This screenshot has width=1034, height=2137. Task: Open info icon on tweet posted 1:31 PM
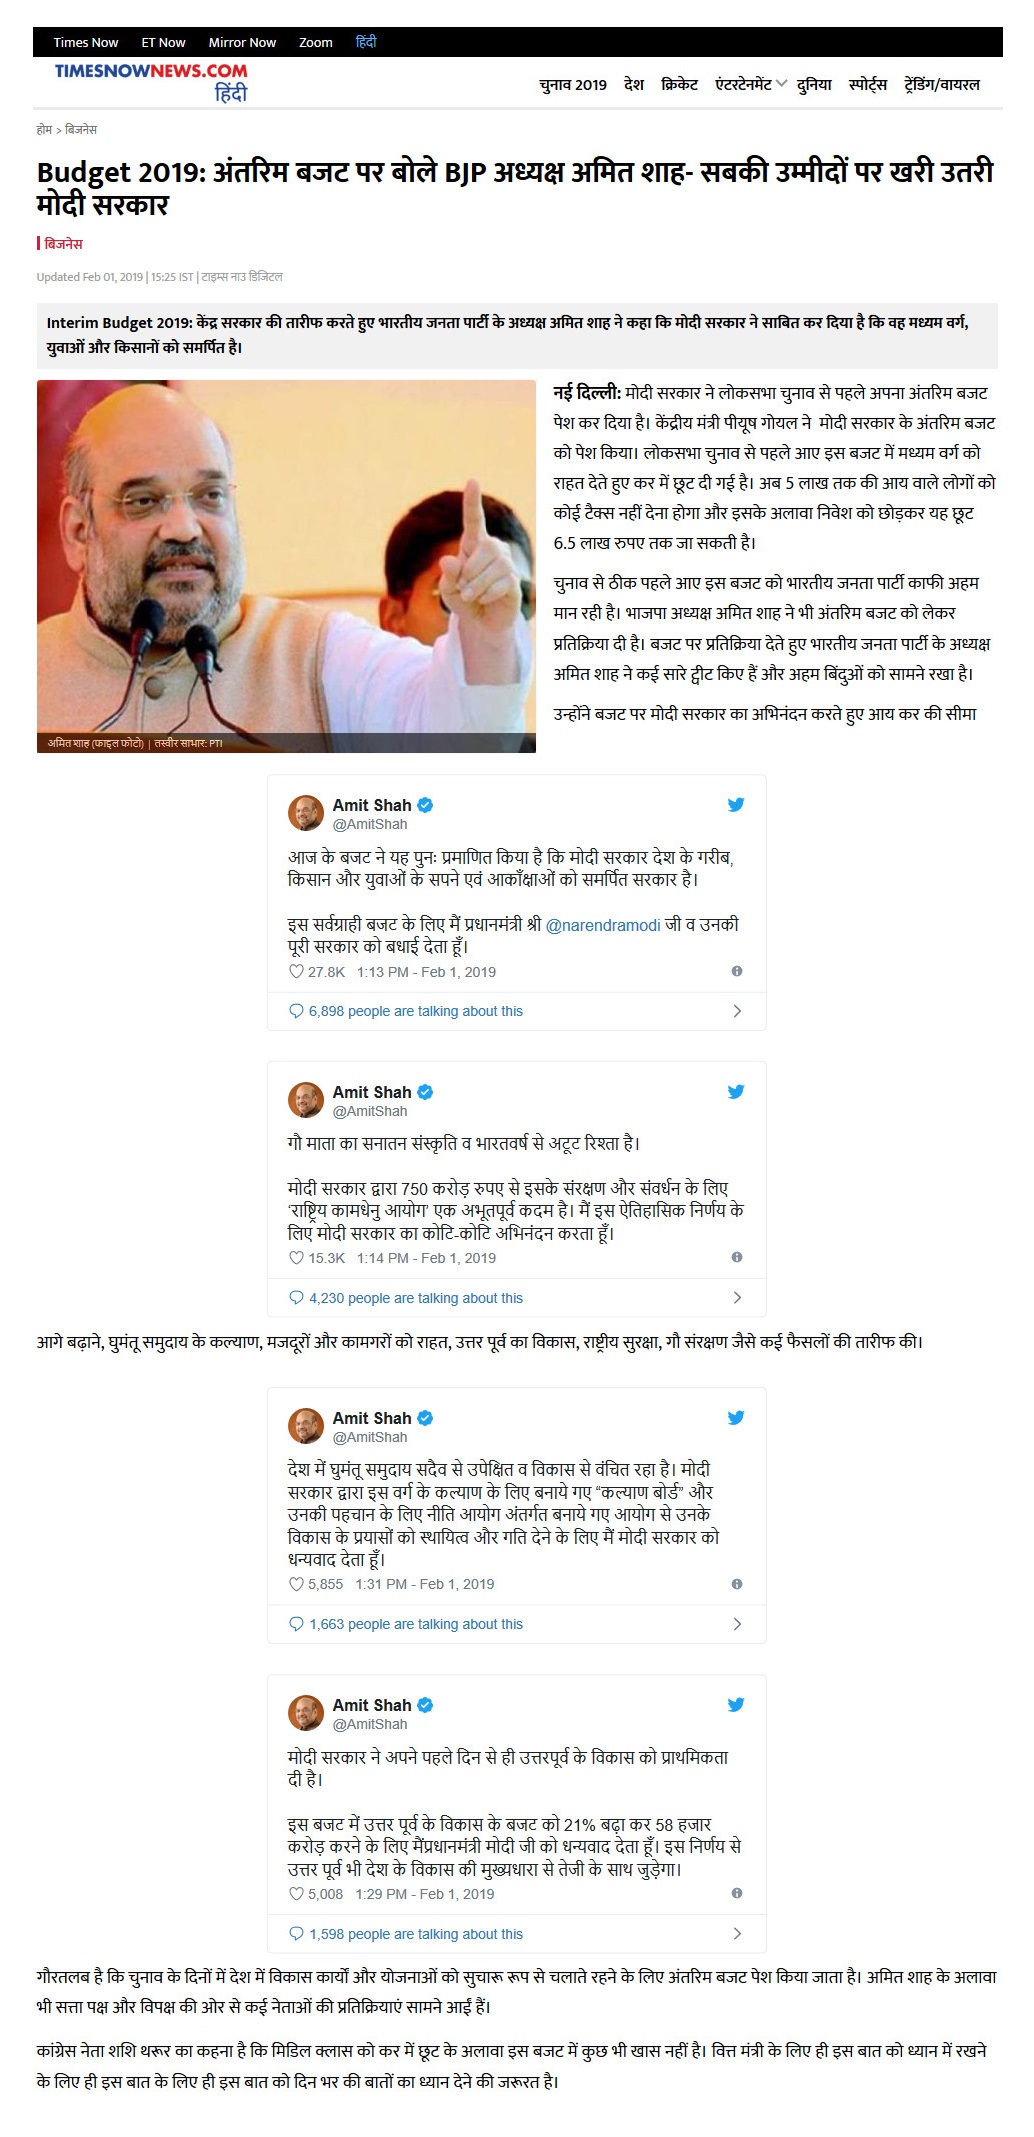click(737, 1584)
